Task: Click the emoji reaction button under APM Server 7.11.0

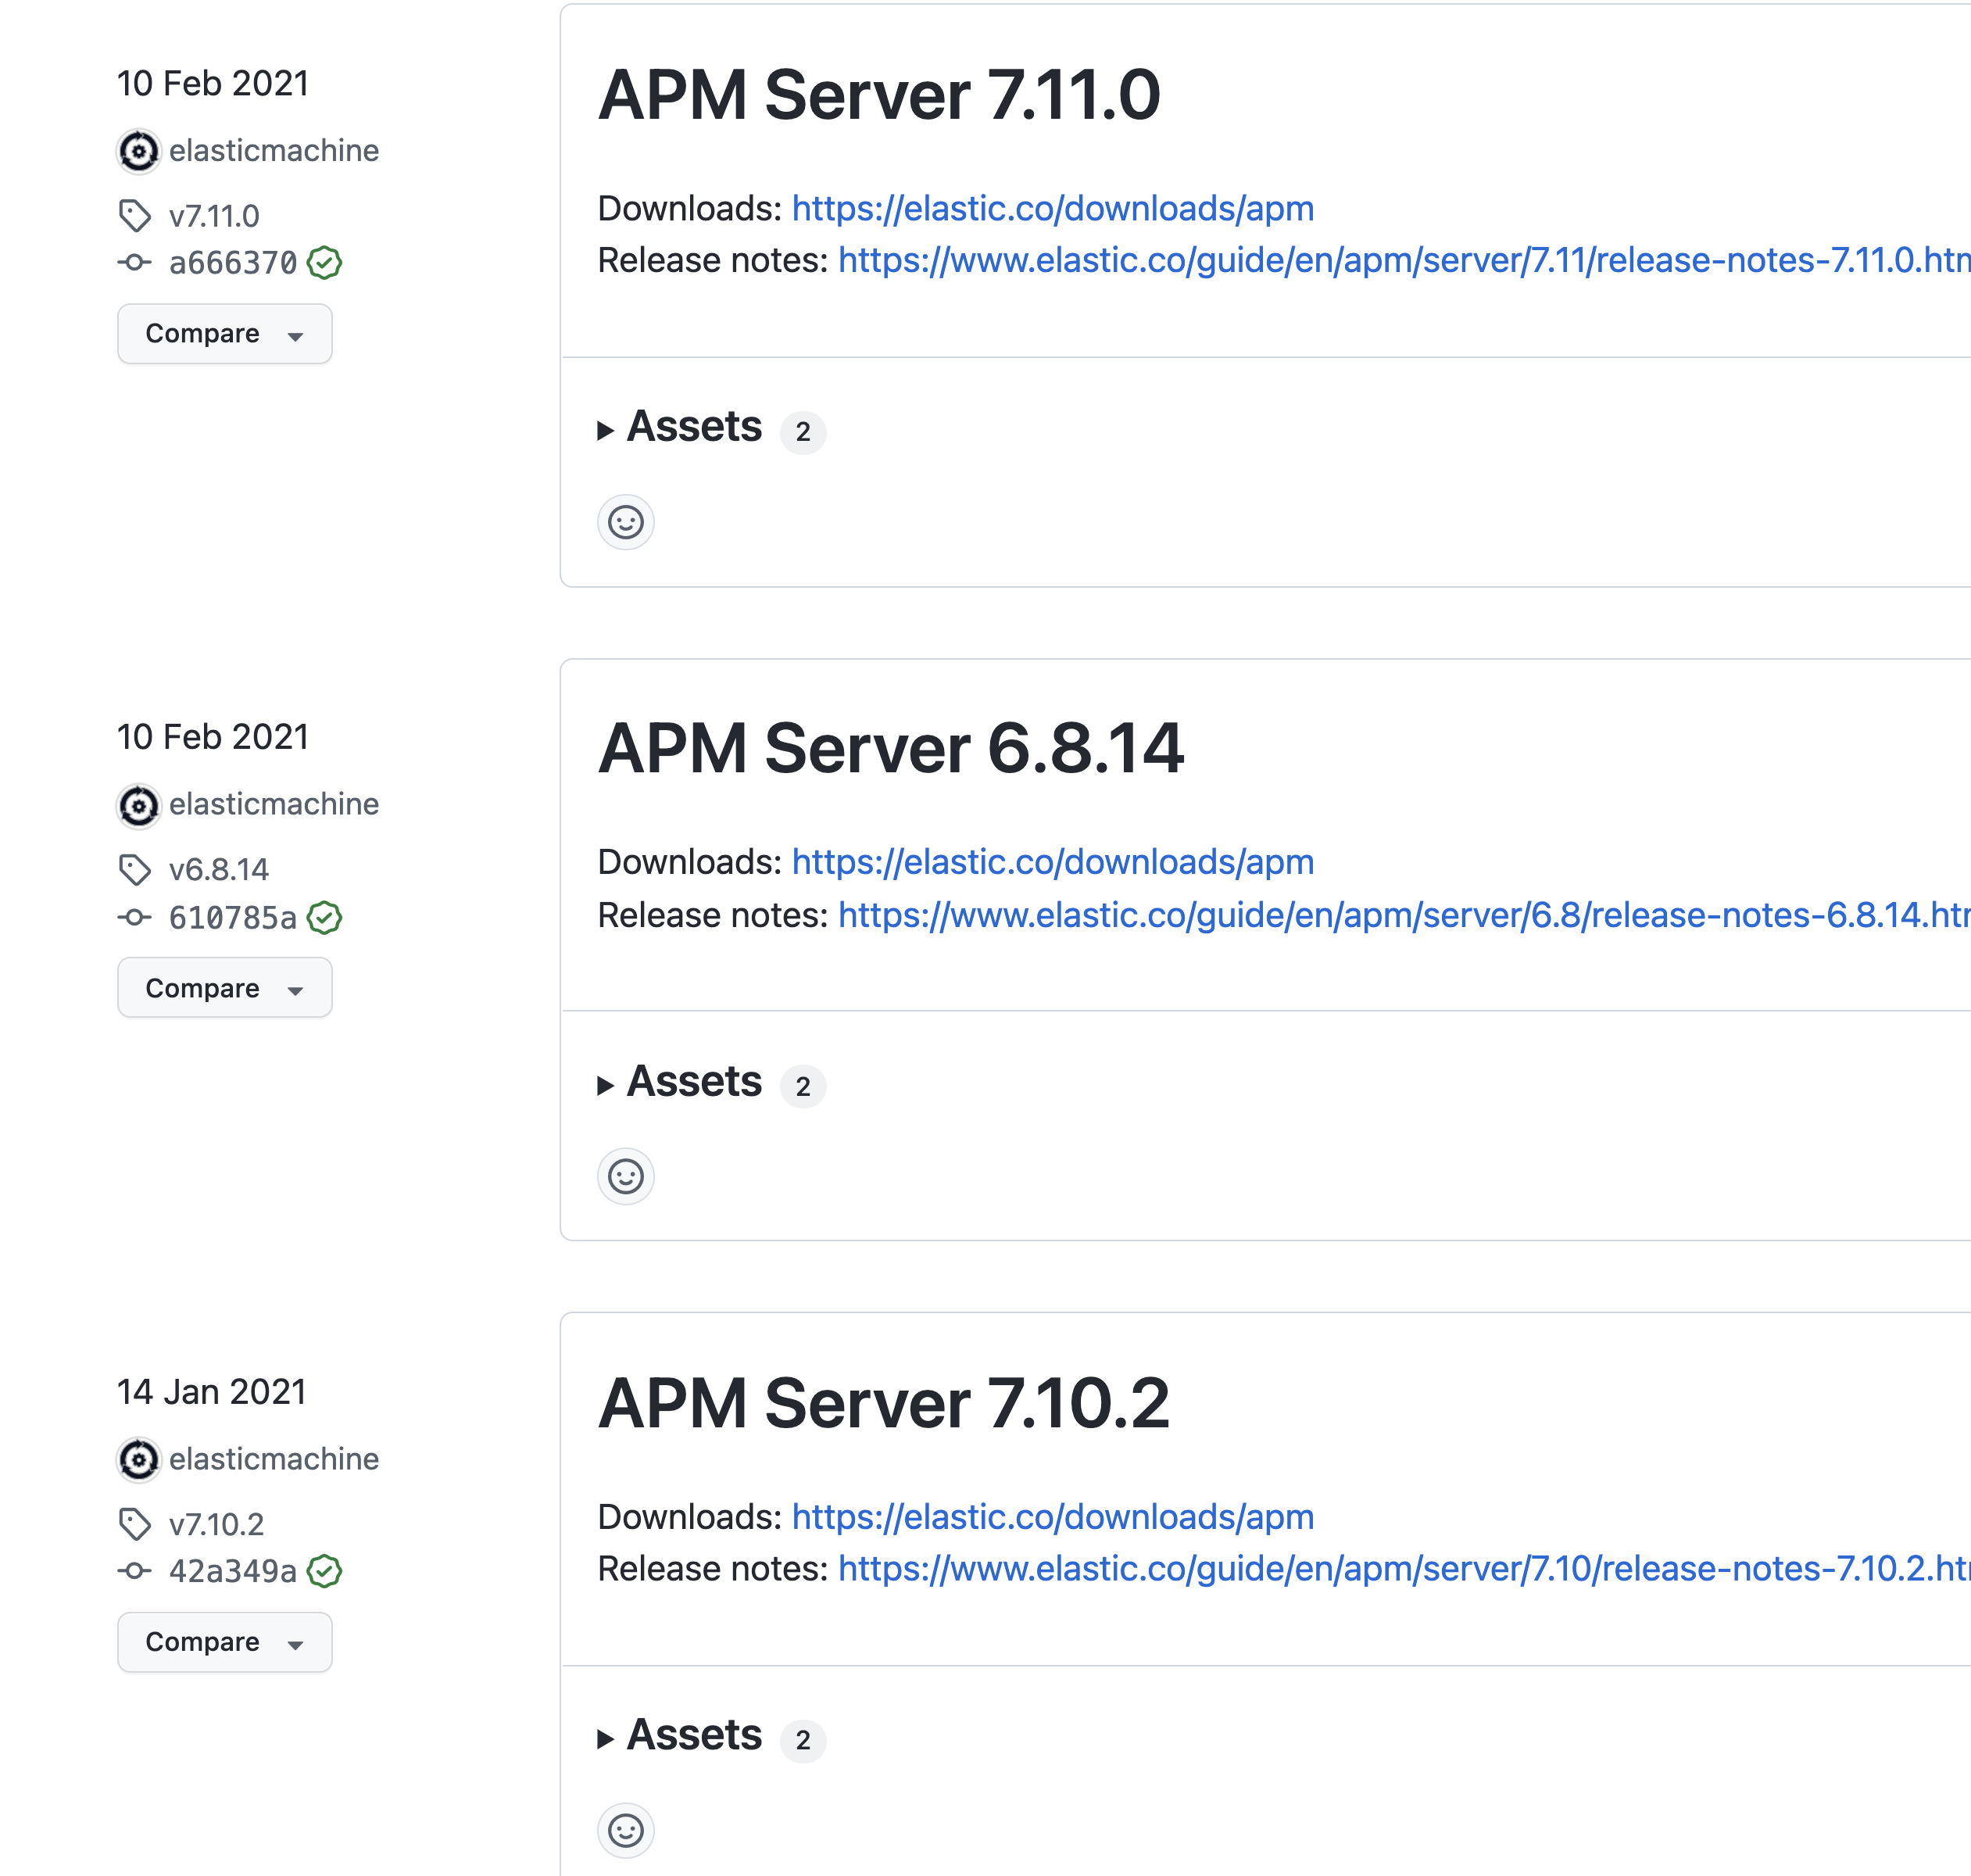Action: pos(625,522)
